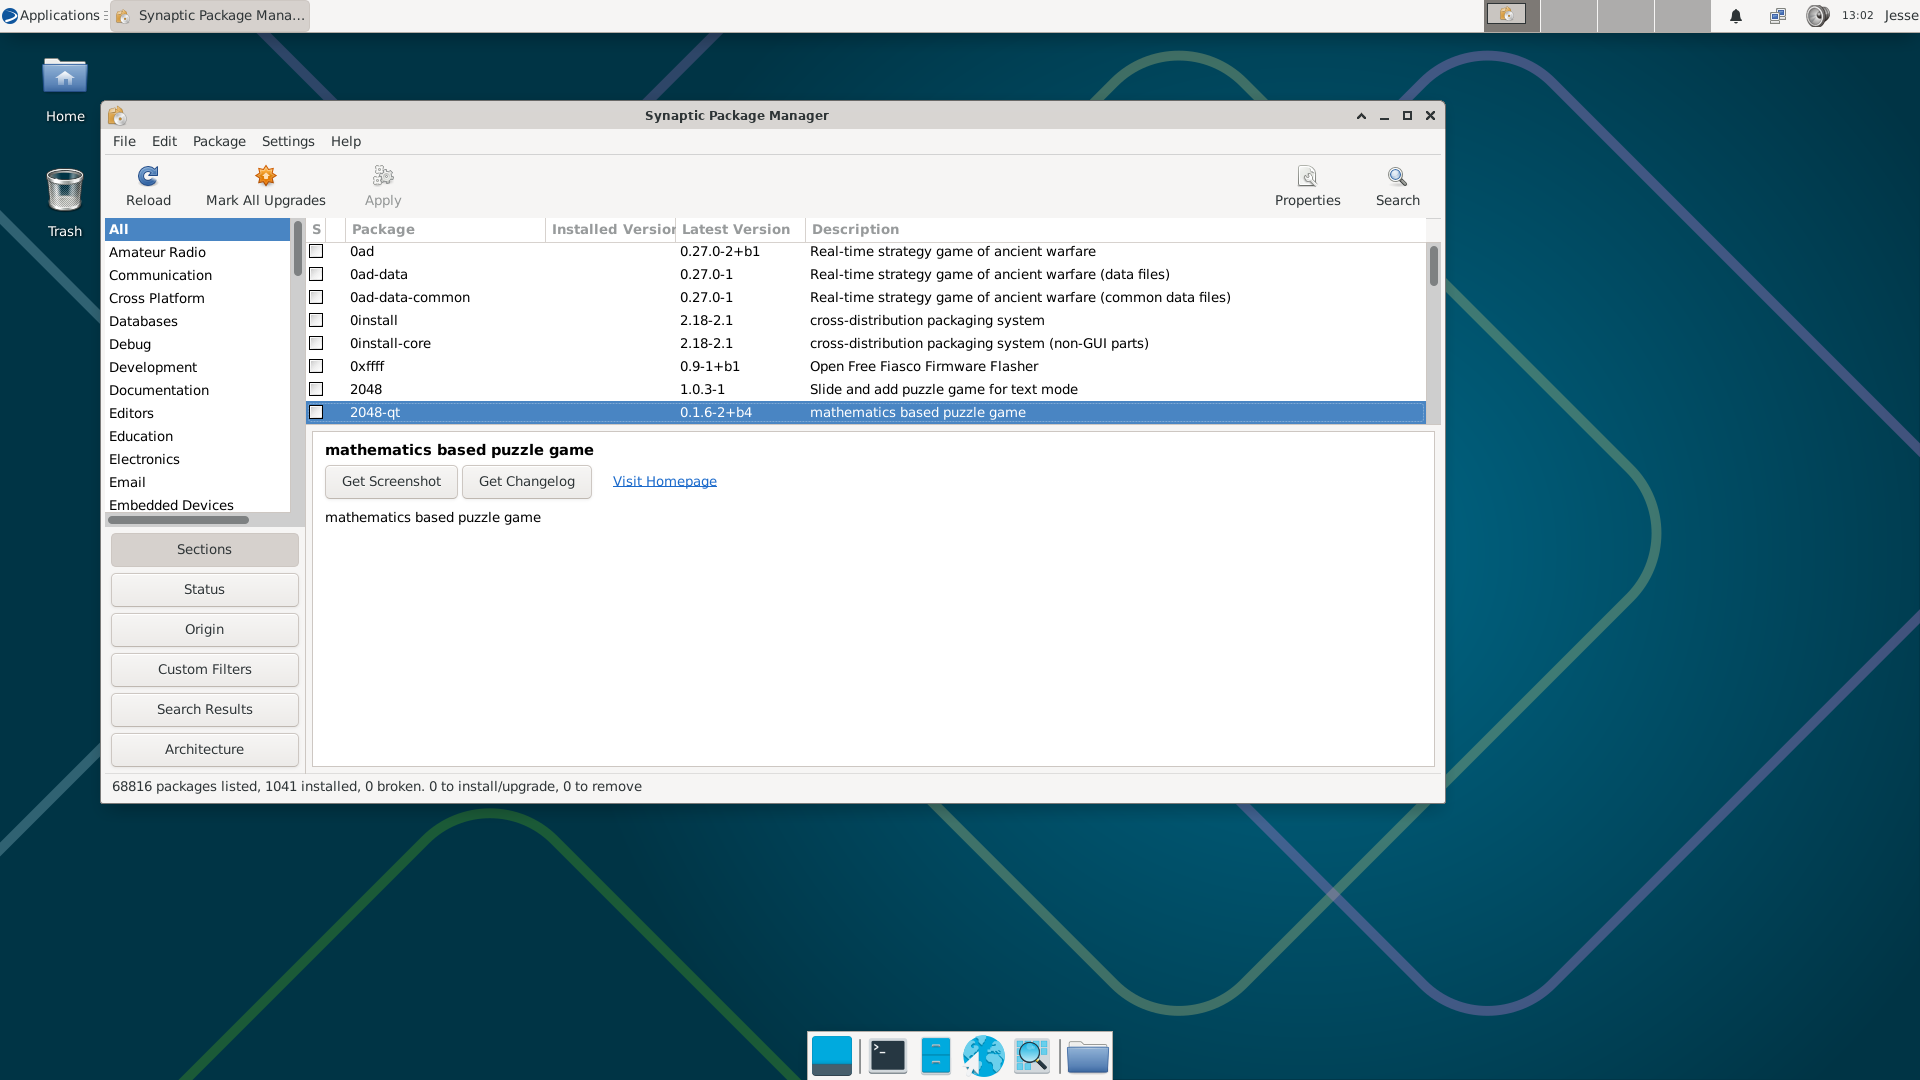Toggle status checkbox for 0xffff

(316, 366)
